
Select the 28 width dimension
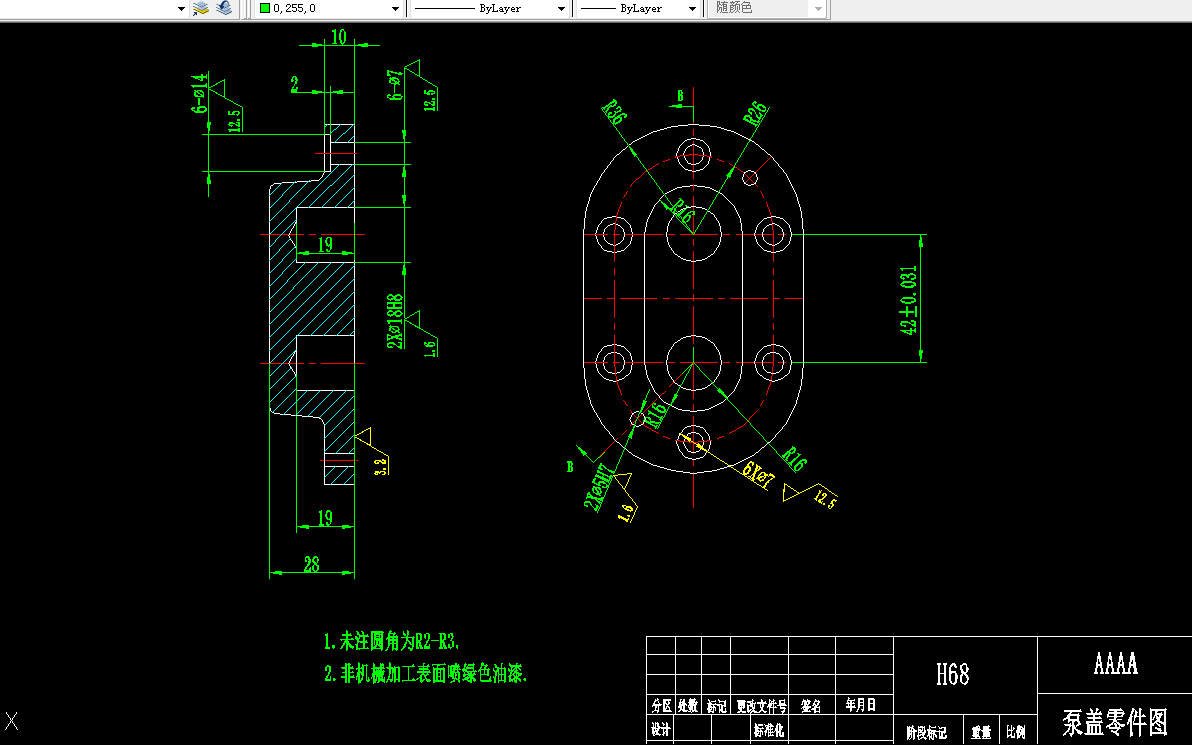(312, 564)
